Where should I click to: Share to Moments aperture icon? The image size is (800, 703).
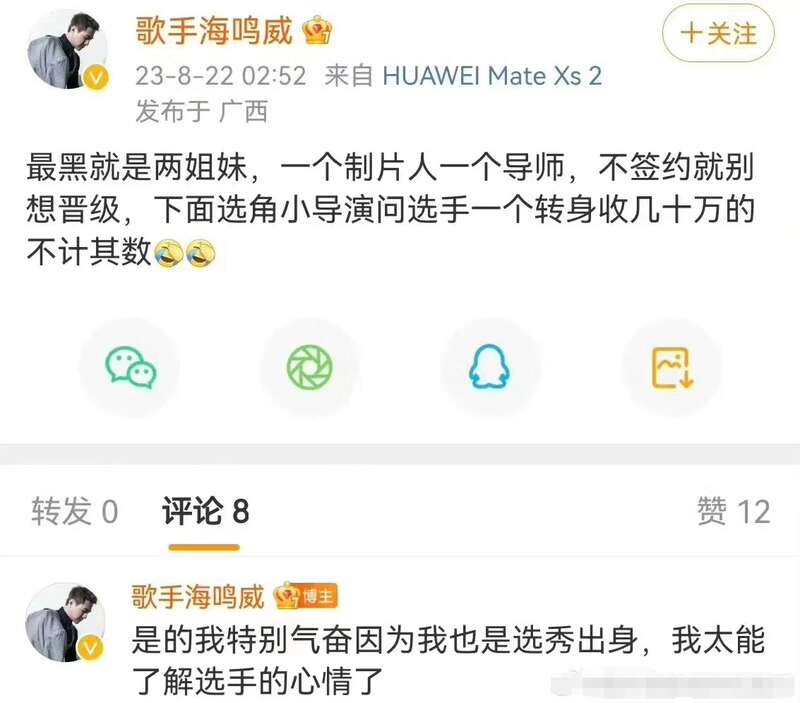pyautogui.click(x=310, y=367)
